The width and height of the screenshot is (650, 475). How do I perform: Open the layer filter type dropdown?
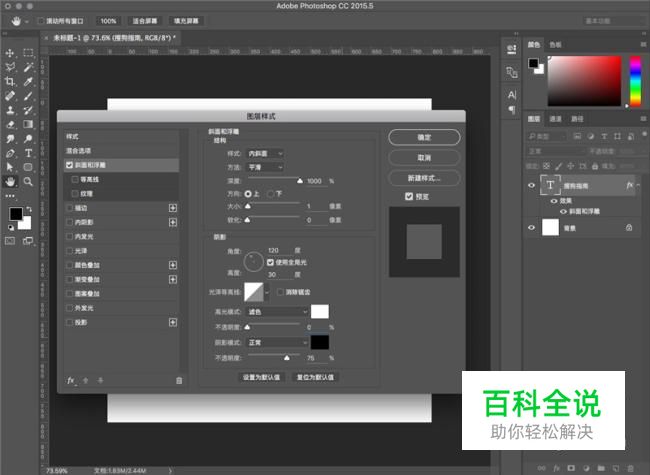click(547, 136)
